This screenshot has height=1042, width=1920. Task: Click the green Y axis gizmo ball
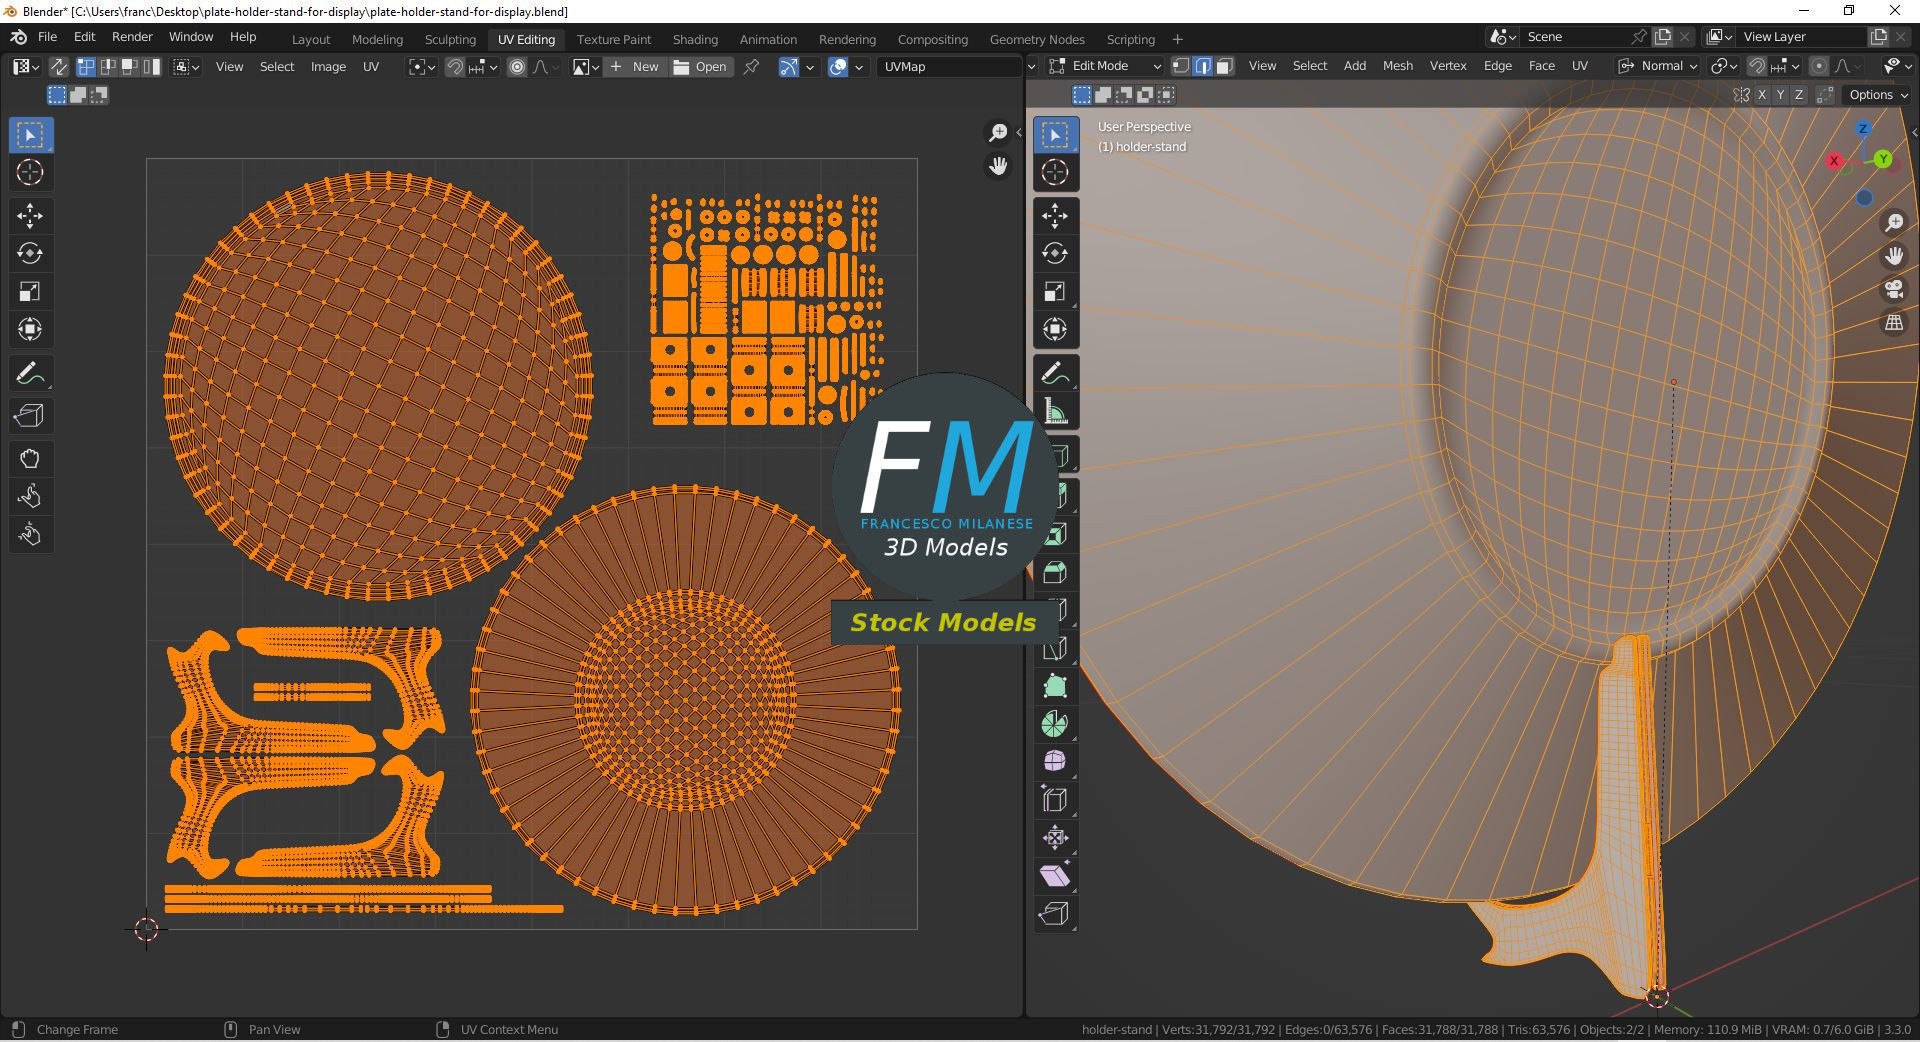point(1883,159)
